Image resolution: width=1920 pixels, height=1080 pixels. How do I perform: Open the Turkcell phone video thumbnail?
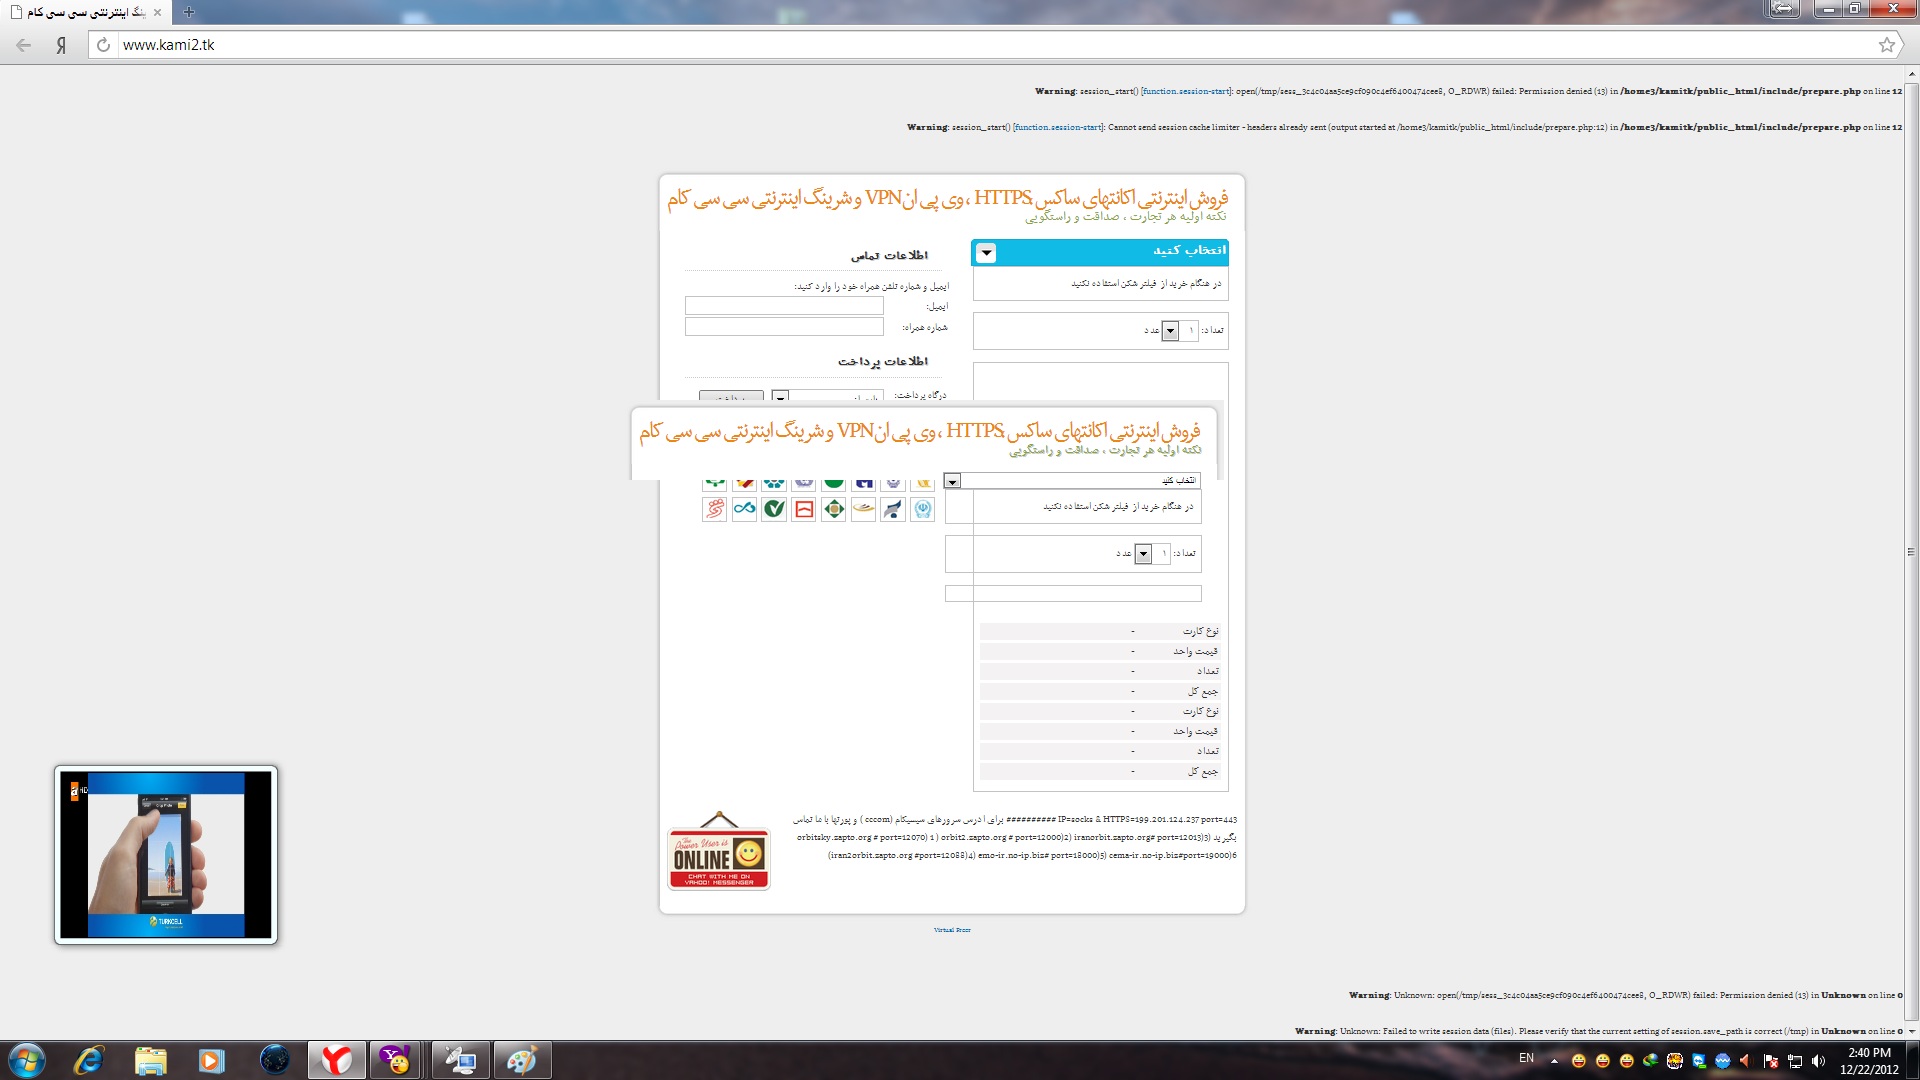pos(166,855)
